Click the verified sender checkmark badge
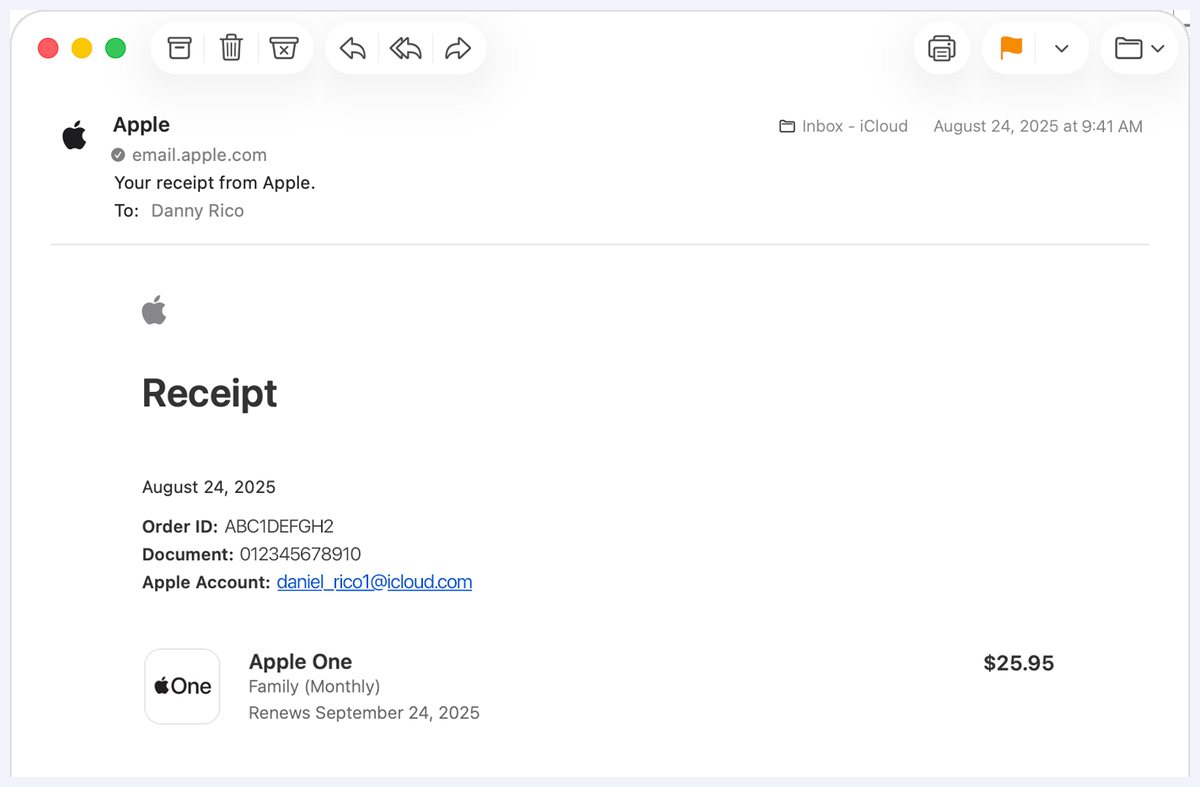 point(118,155)
